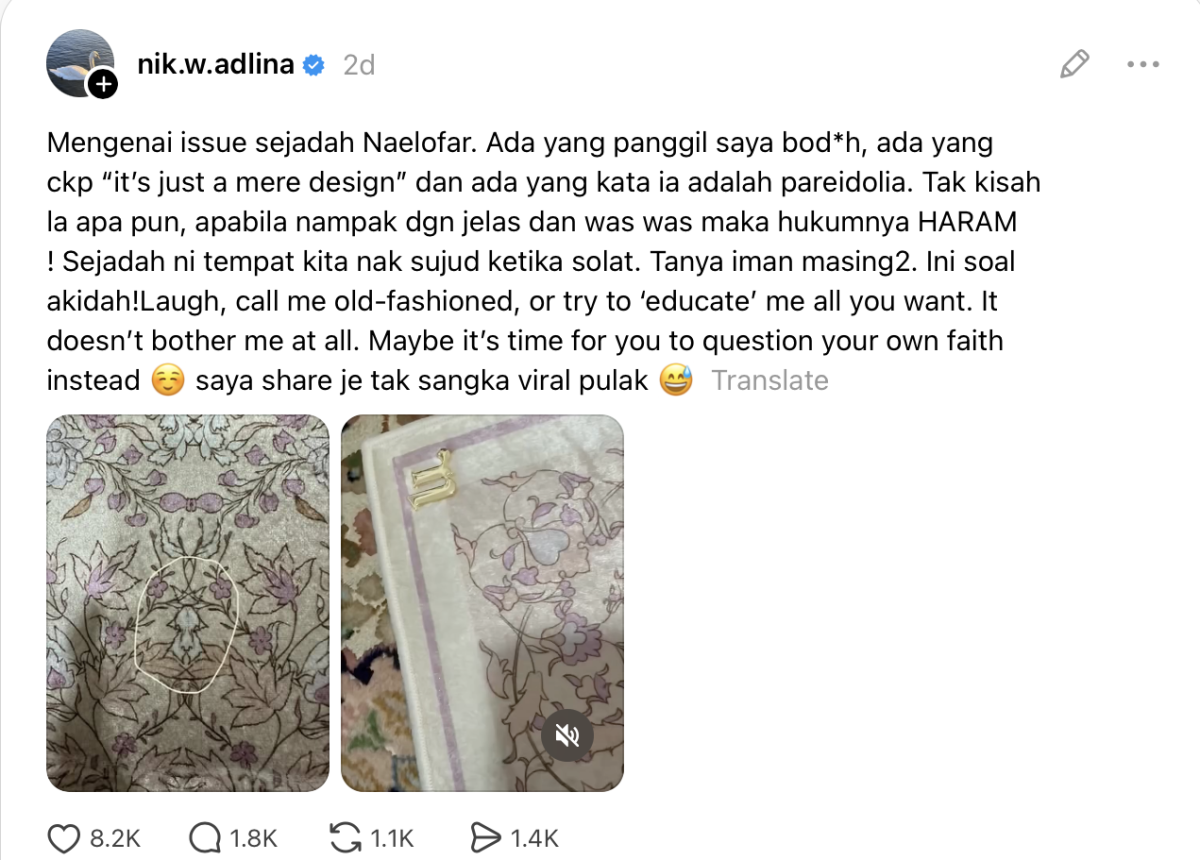Open the nik.w.adlina username link
This screenshot has height=860, width=1200.
(215, 65)
